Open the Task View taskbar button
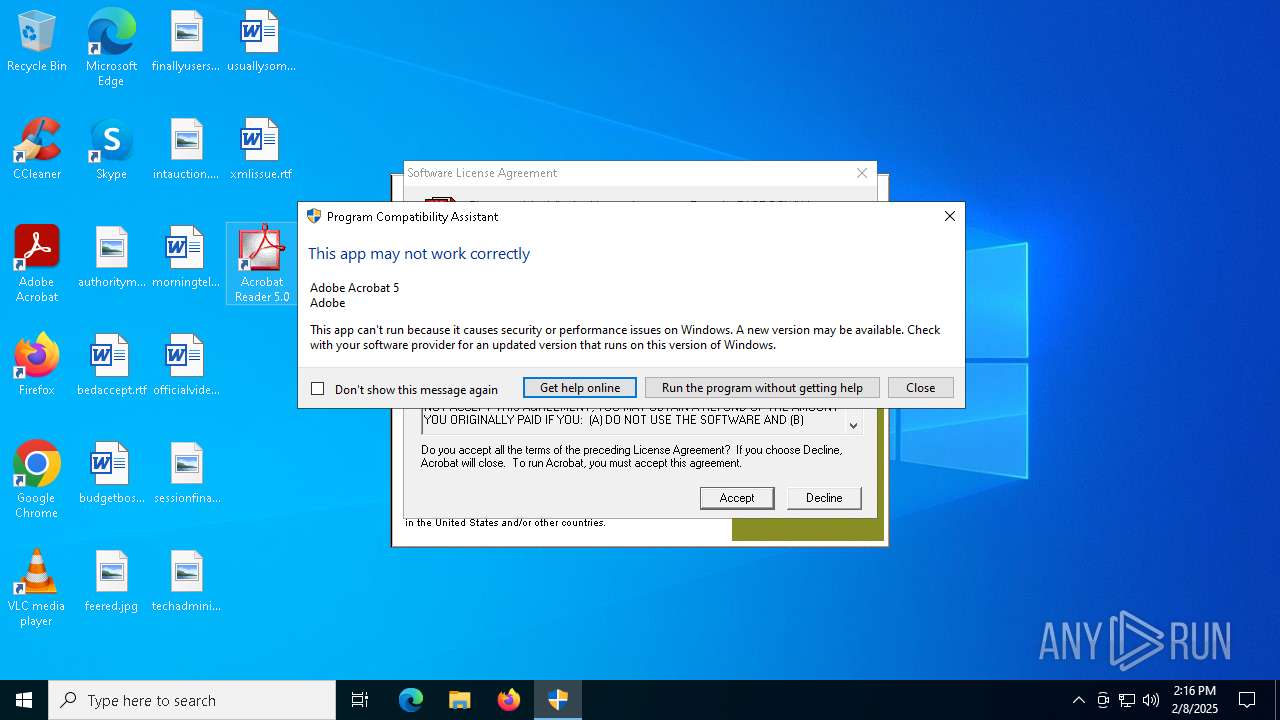The height and width of the screenshot is (720, 1280). pyautogui.click(x=360, y=700)
